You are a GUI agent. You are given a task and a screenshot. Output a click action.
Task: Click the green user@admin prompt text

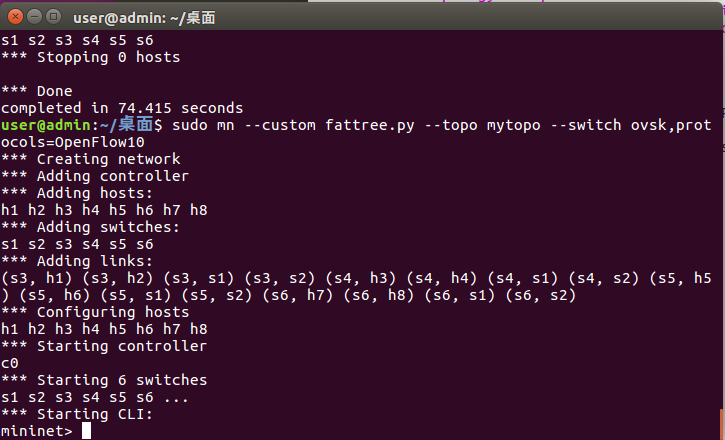coord(57,125)
